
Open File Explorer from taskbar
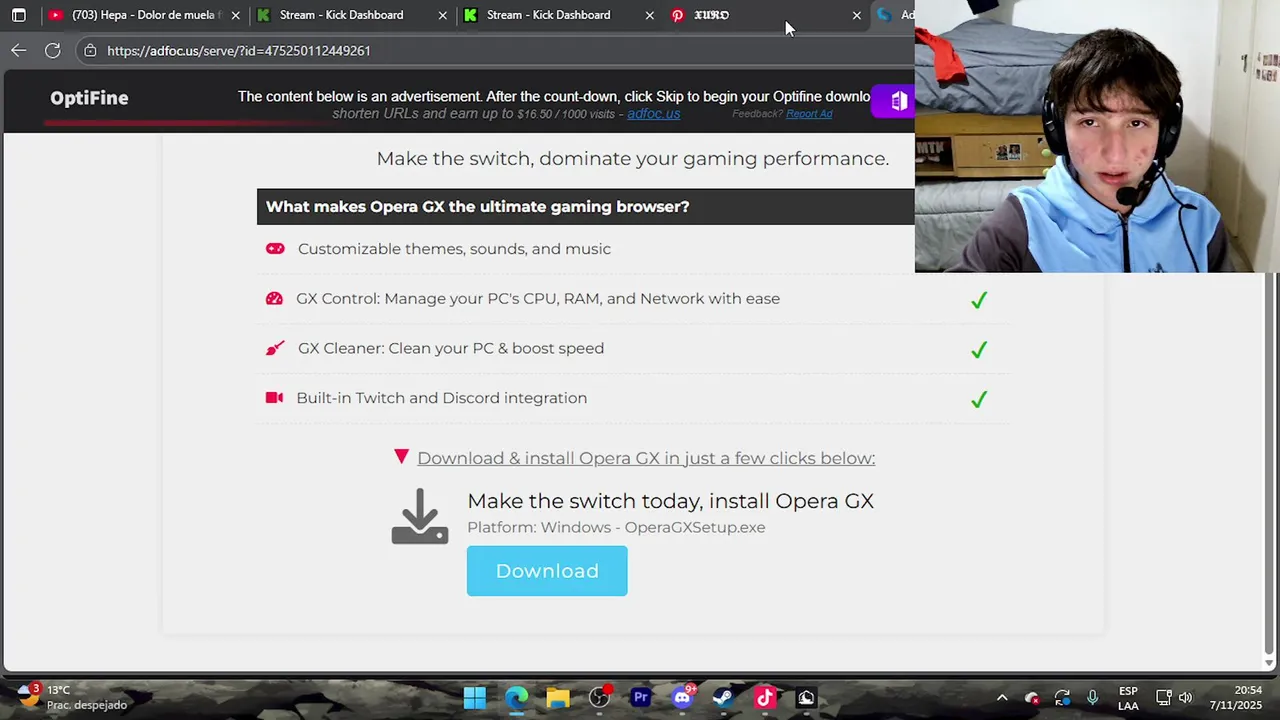pyautogui.click(x=558, y=698)
